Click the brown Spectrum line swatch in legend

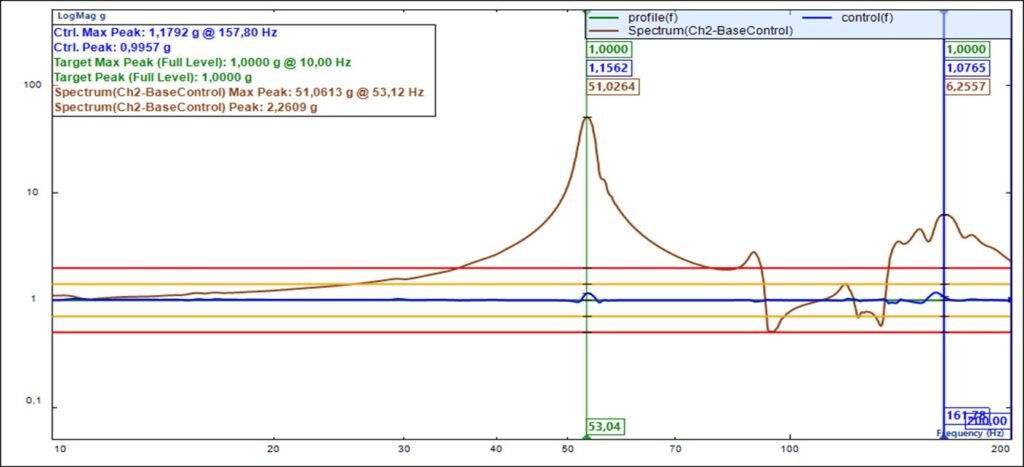click(606, 31)
